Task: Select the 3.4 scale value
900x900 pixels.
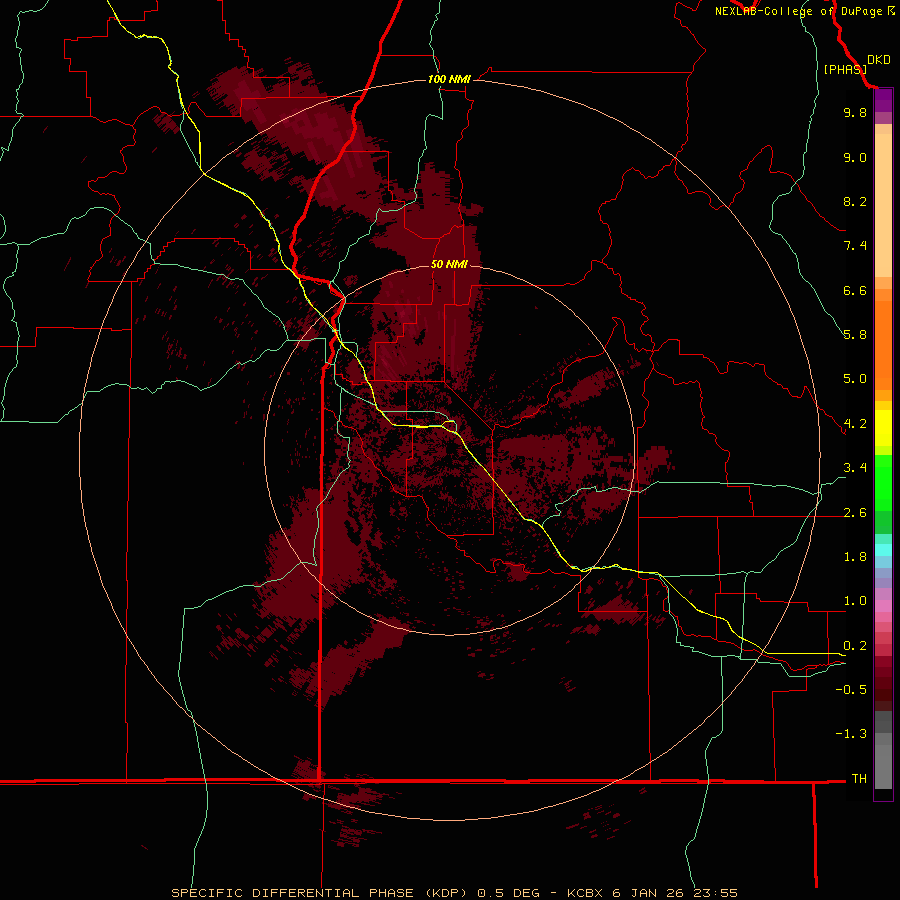Action: [855, 468]
